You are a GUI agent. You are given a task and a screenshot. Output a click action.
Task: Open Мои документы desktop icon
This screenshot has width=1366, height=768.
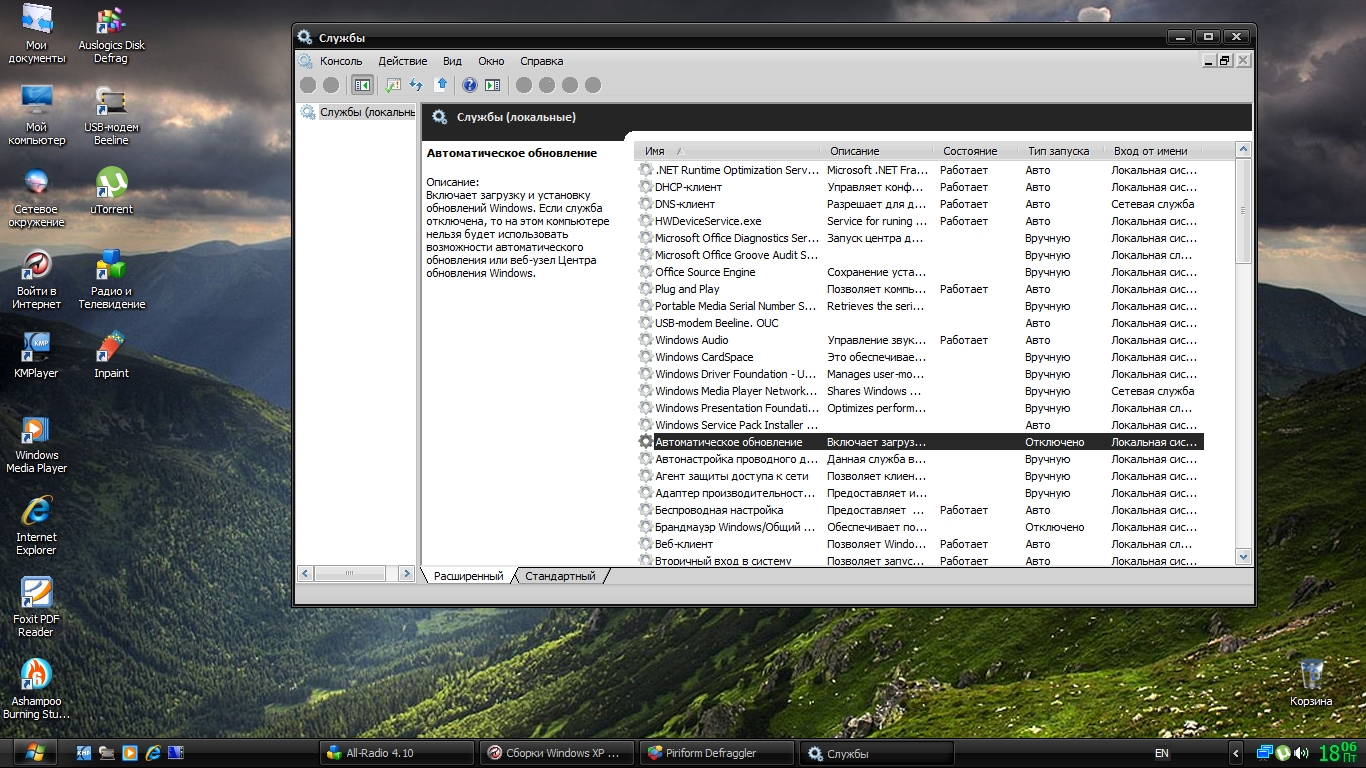click(x=37, y=34)
